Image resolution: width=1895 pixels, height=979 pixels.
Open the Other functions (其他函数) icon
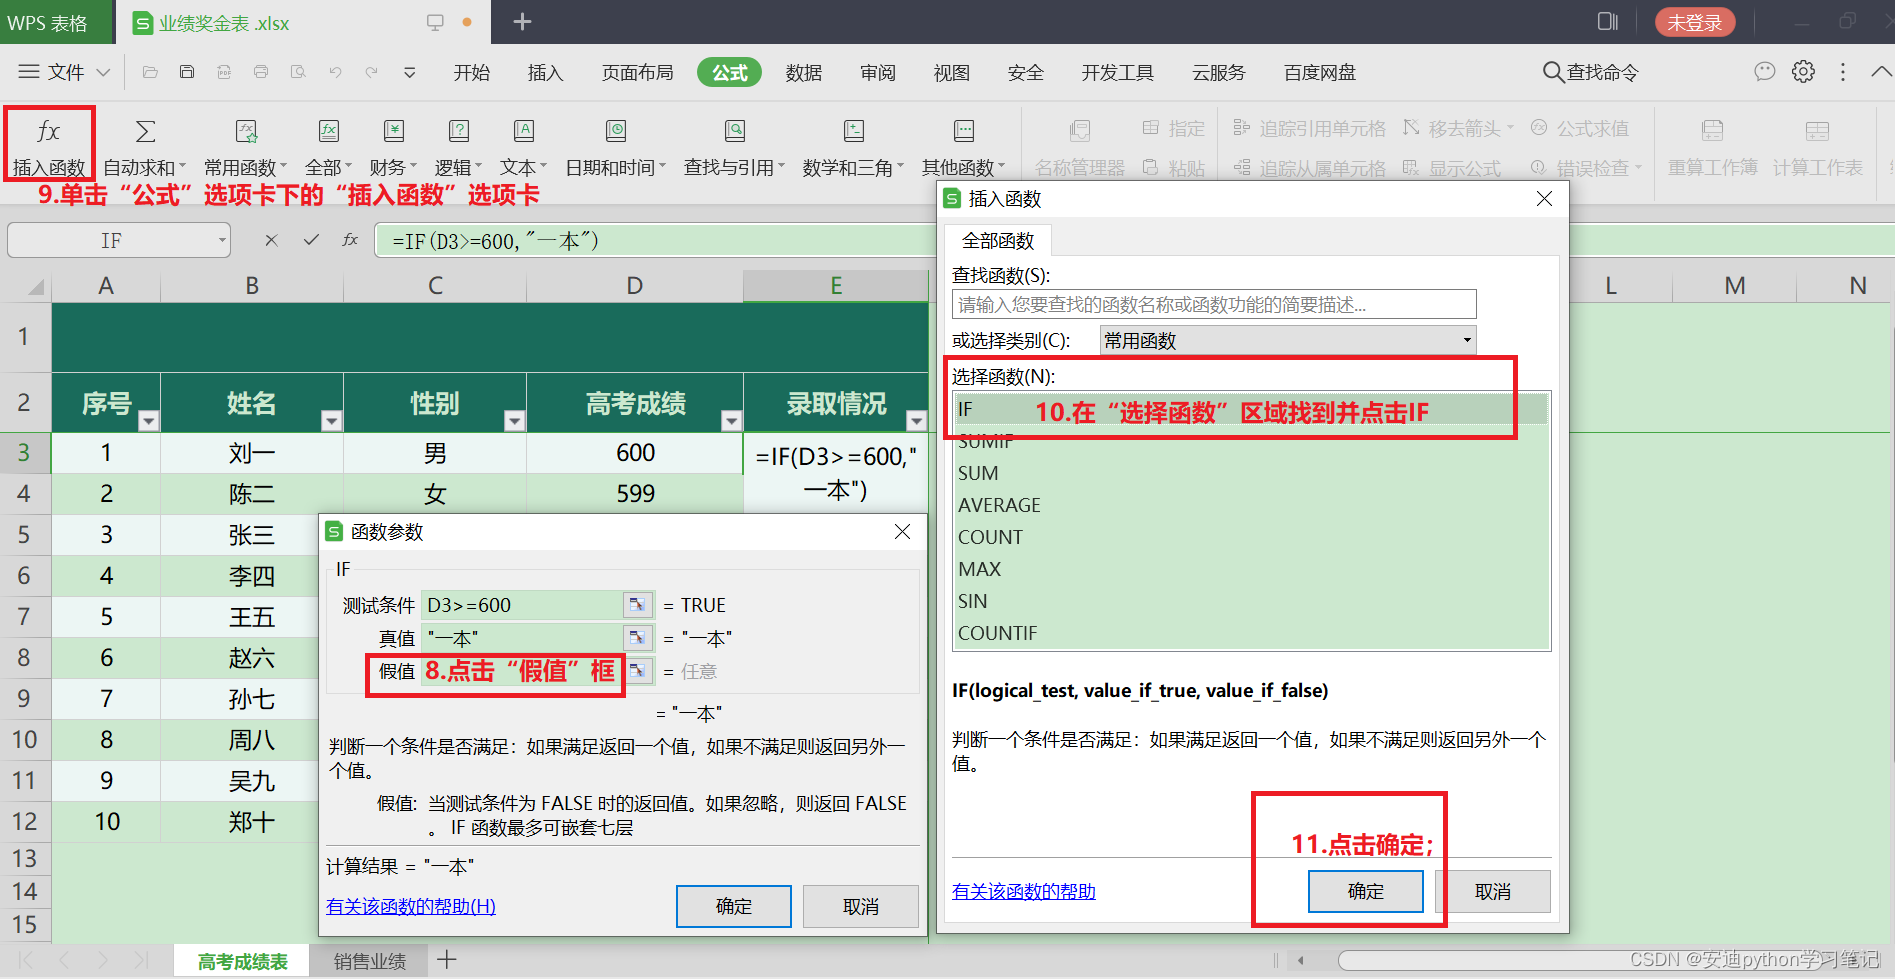tap(964, 131)
